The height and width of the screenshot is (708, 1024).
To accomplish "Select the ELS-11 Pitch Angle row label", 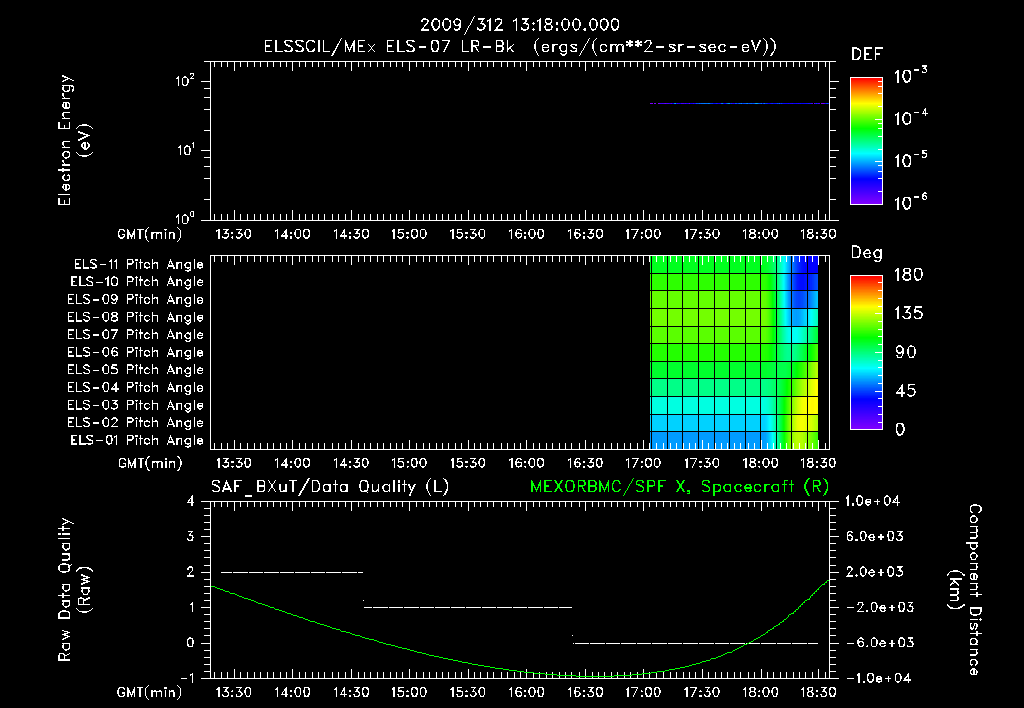I will tap(138, 265).
